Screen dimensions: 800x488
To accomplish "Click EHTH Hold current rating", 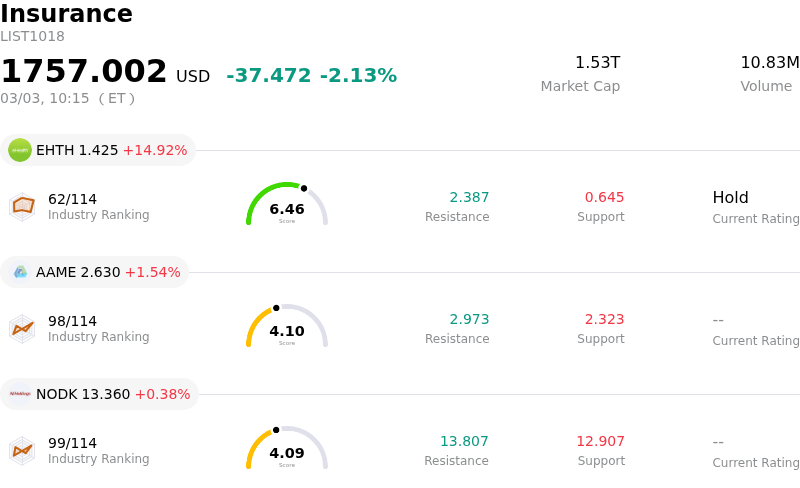I will [x=730, y=198].
